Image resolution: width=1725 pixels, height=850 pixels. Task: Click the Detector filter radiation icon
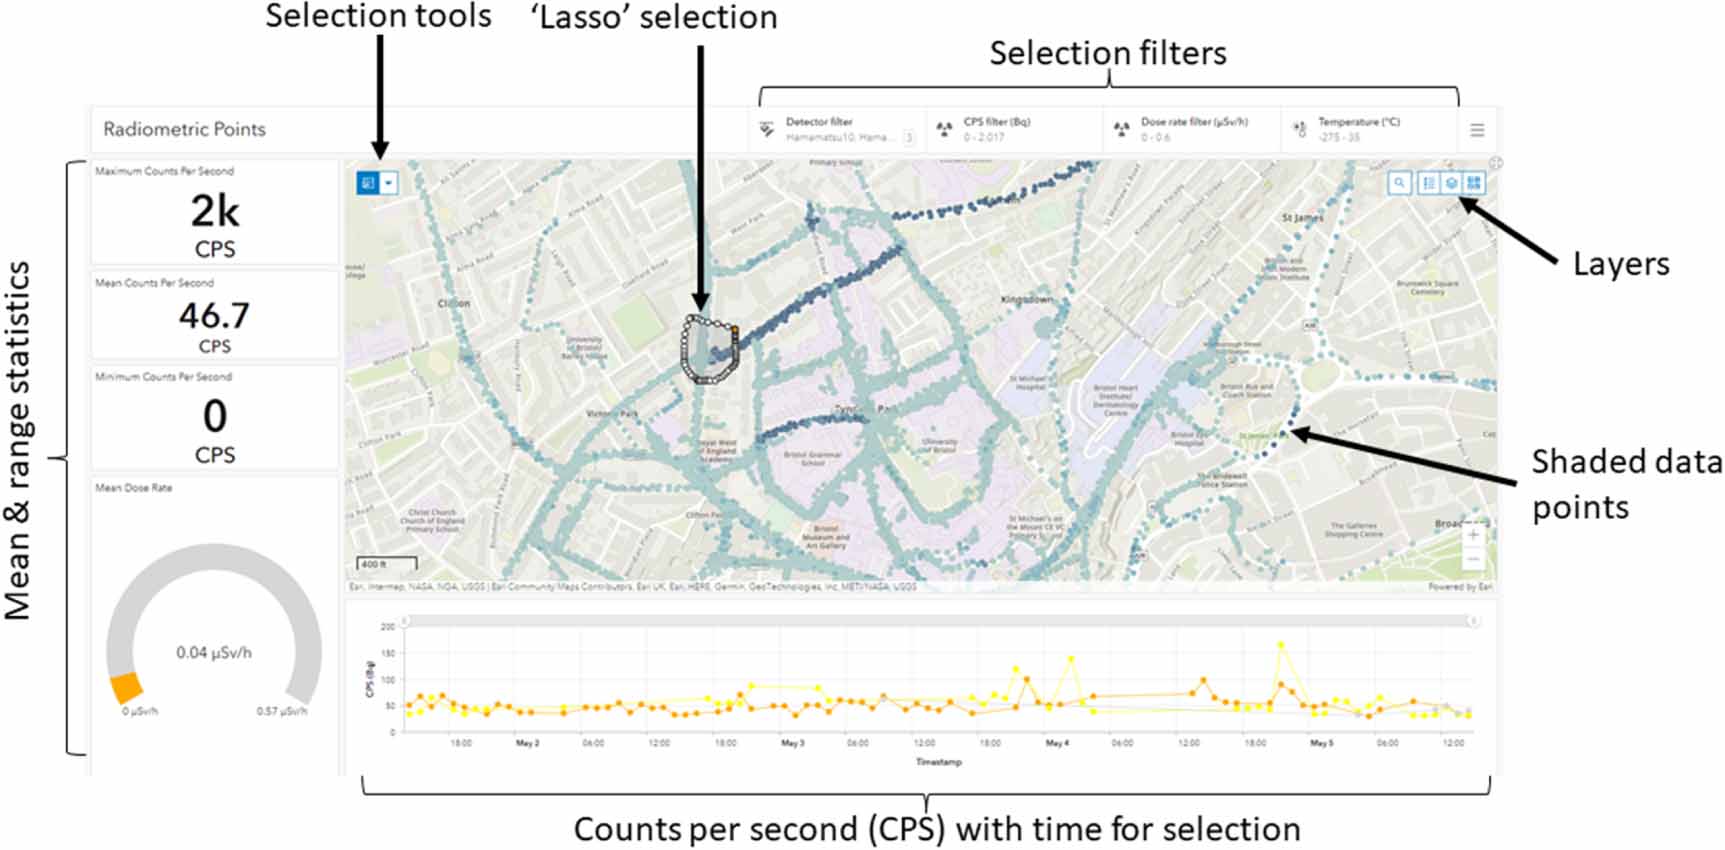768,128
